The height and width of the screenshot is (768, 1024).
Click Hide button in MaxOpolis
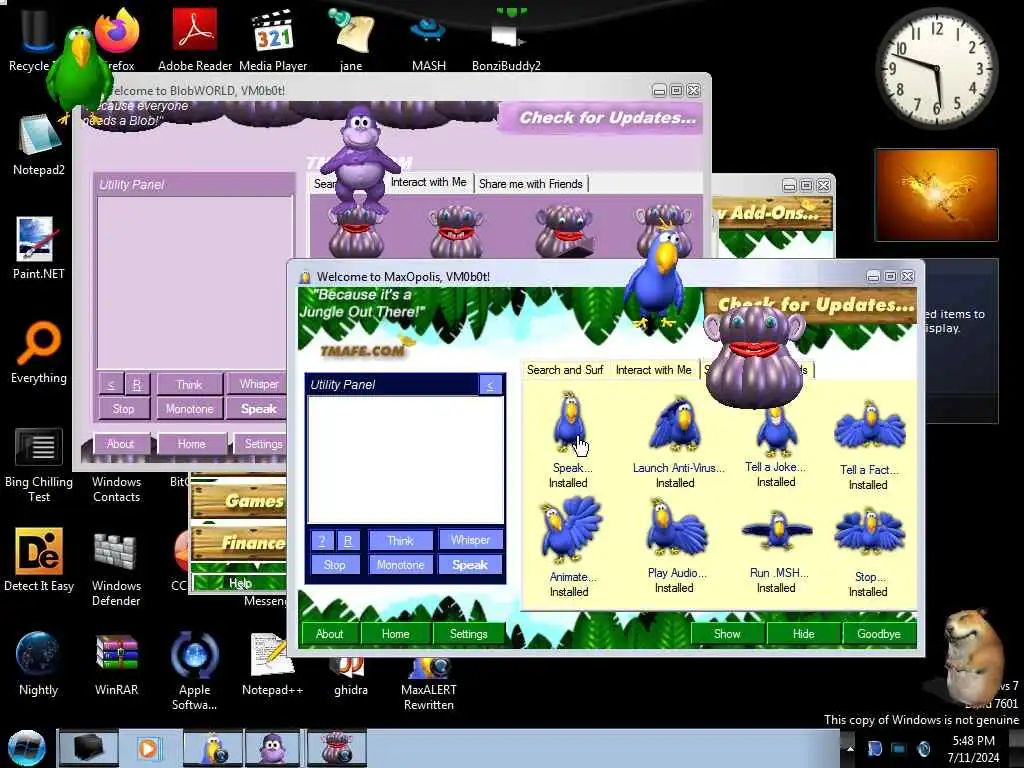coord(803,633)
